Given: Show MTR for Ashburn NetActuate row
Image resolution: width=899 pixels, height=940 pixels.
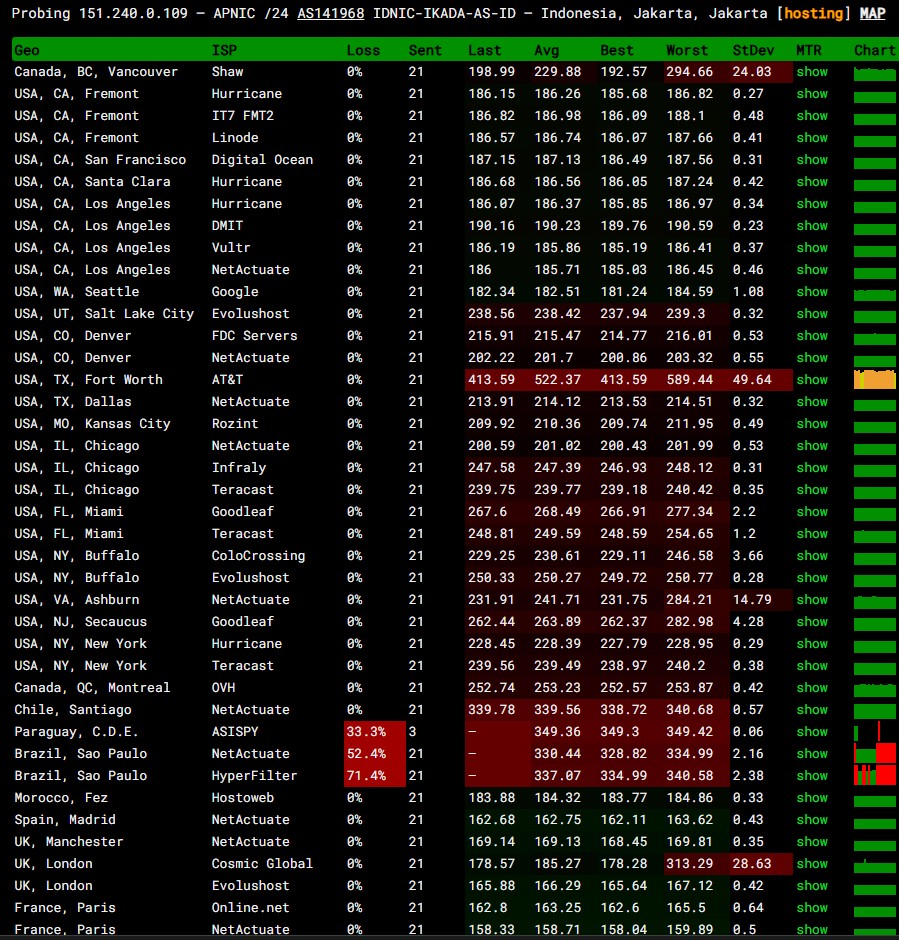Looking at the screenshot, I should [x=811, y=599].
